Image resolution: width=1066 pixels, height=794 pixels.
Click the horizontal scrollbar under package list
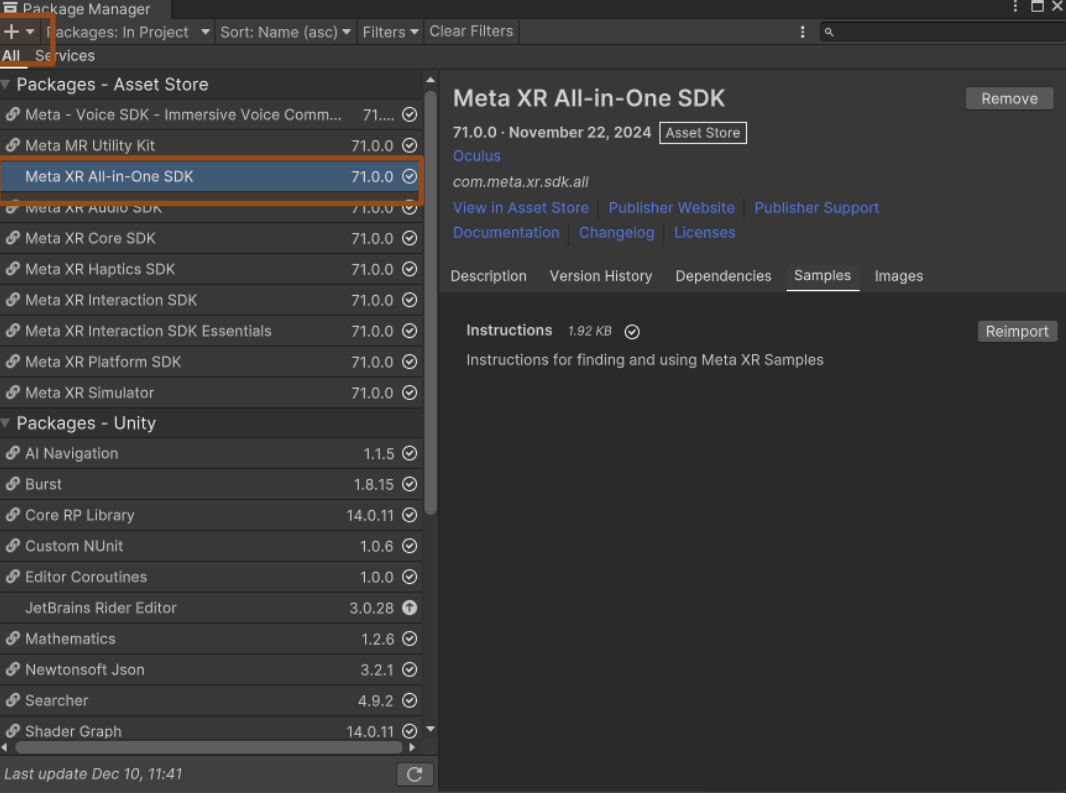(210, 747)
